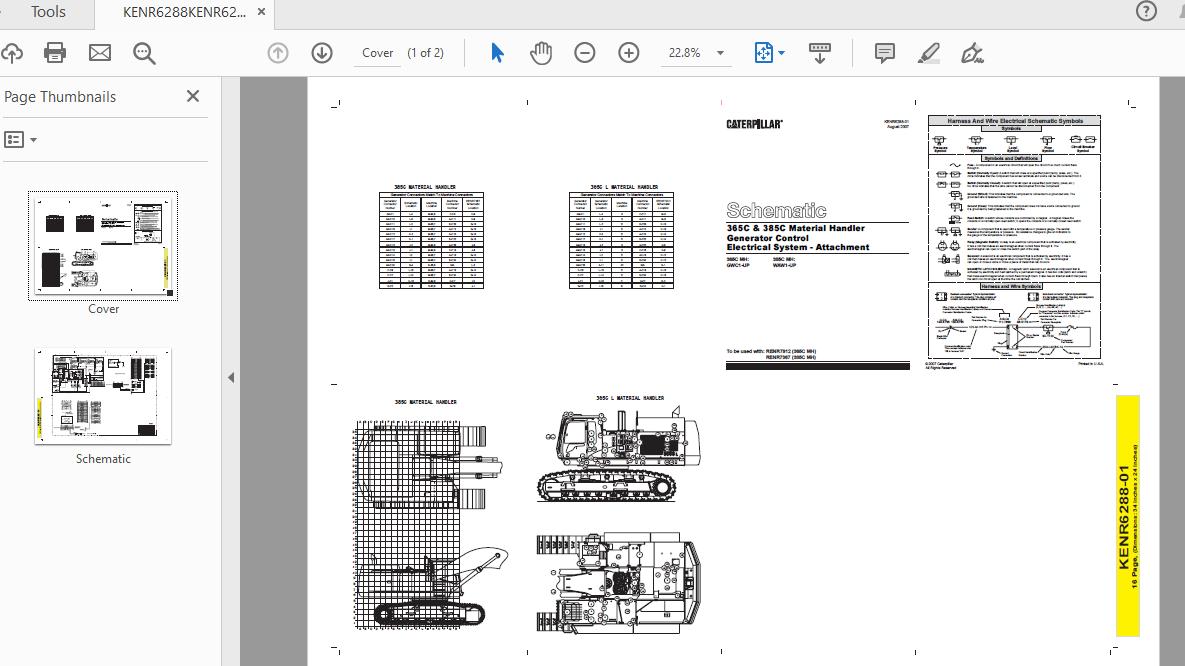Go to next page with the down arrow
1185x666 pixels.
(321, 53)
